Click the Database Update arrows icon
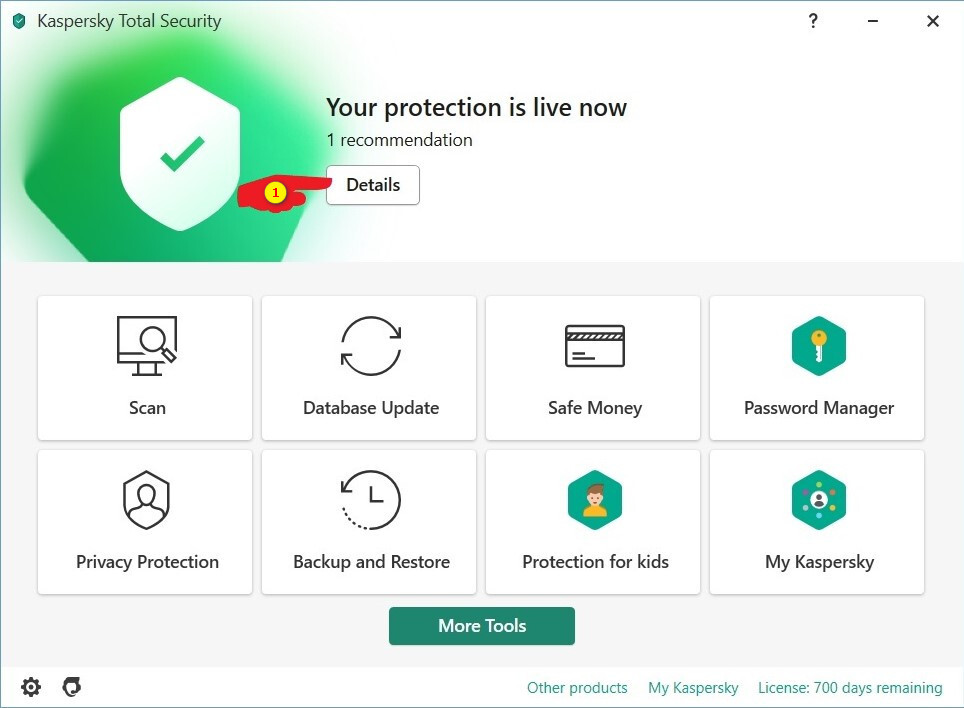Image resolution: width=964 pixels, height=708 pixels. point(371,346)
